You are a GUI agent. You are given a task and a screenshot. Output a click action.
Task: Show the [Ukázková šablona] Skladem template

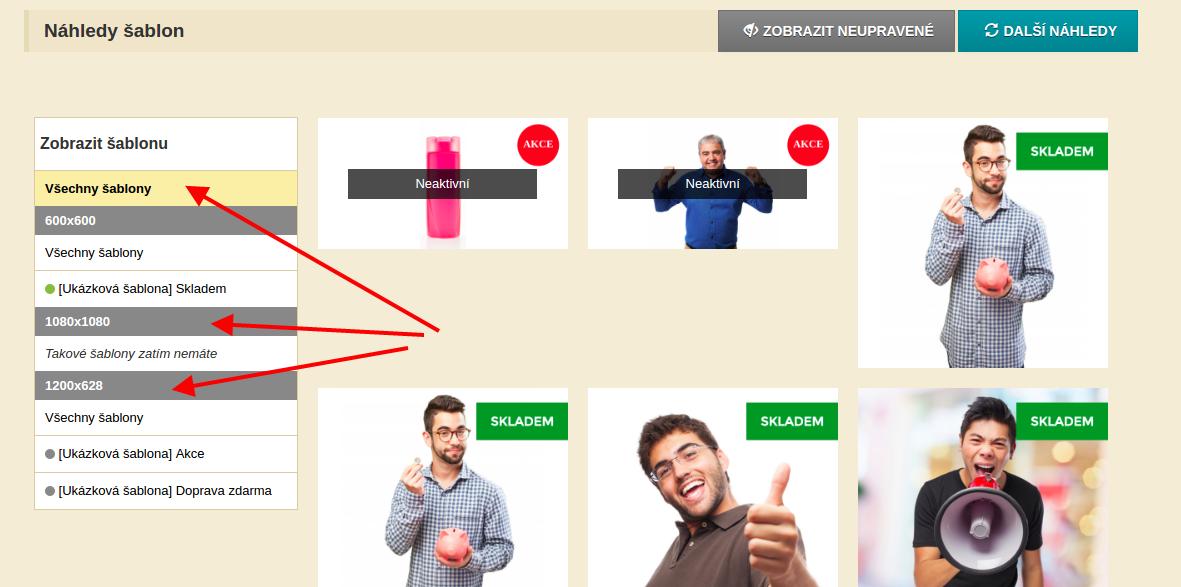click(166, 289)
